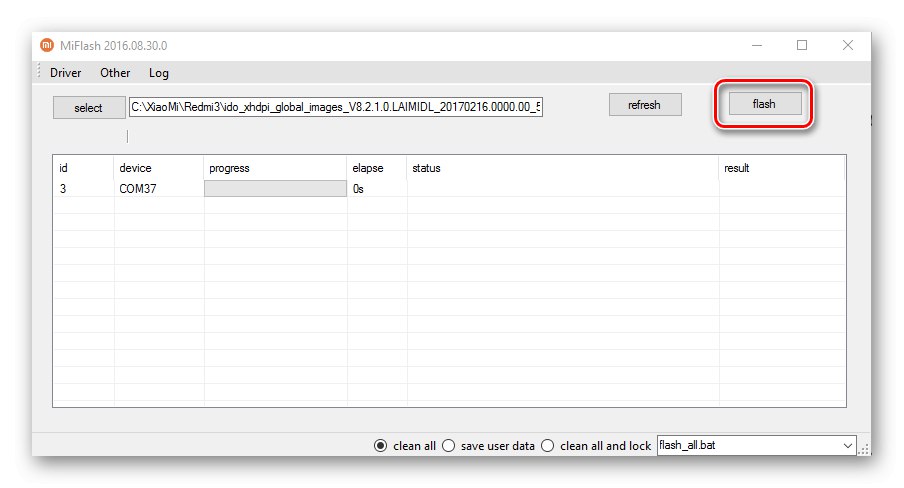Click the result column header

pos(782,168)
